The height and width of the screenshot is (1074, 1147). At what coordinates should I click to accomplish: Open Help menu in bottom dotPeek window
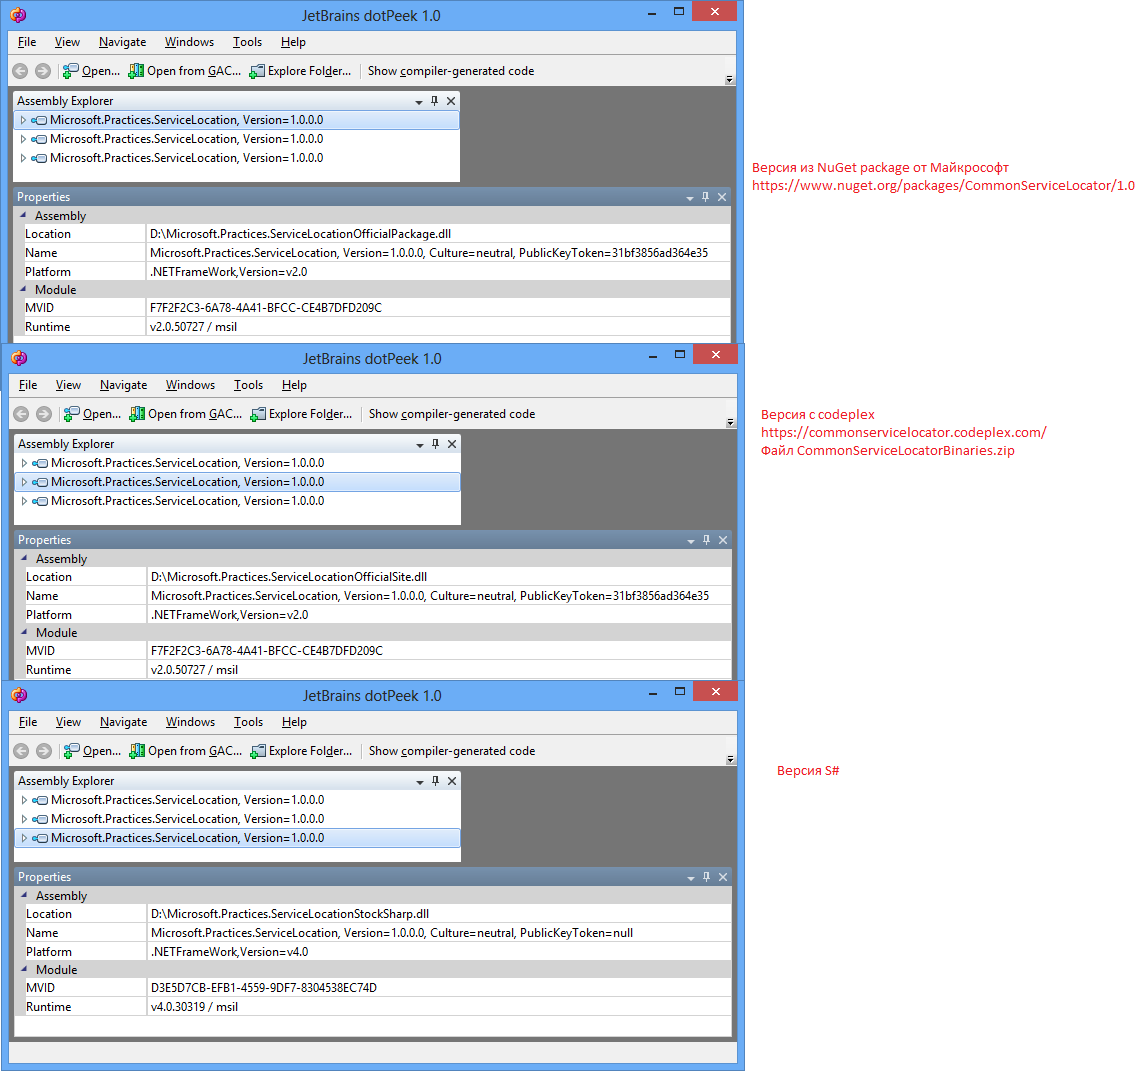coord(294,722)
